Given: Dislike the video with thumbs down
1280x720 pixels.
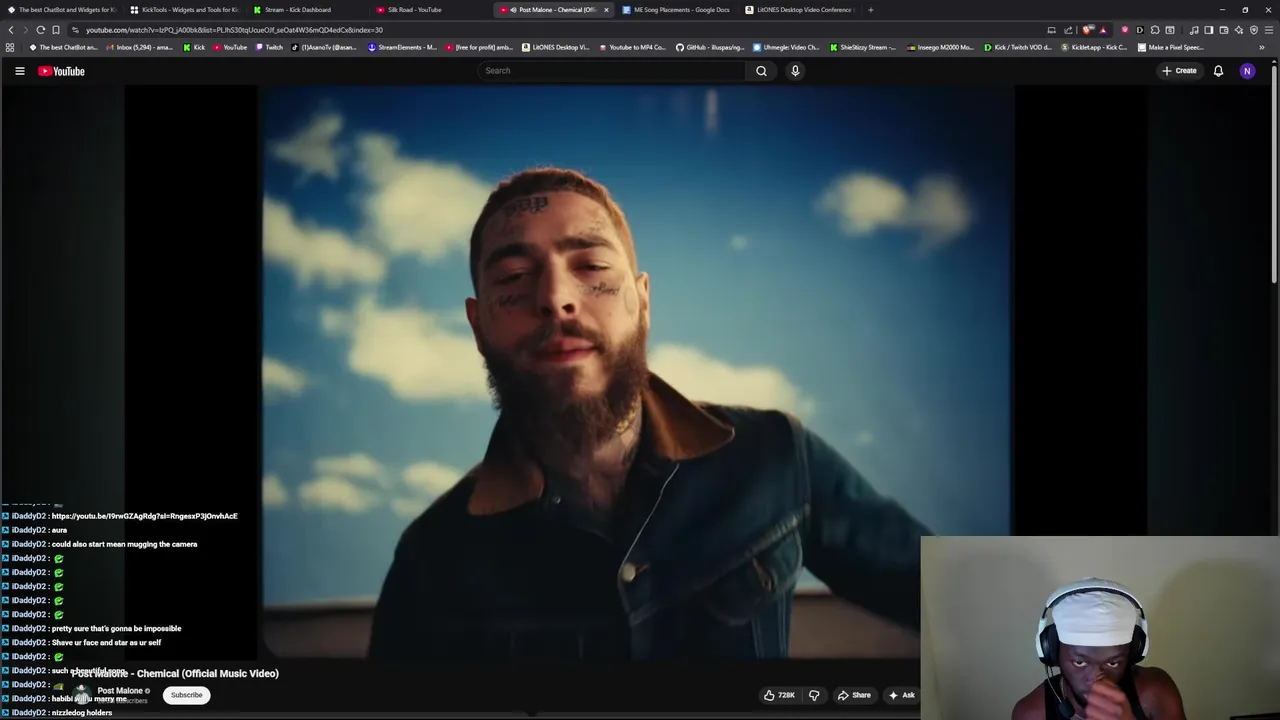Looking at the screenshot, I should coord(814,695).
